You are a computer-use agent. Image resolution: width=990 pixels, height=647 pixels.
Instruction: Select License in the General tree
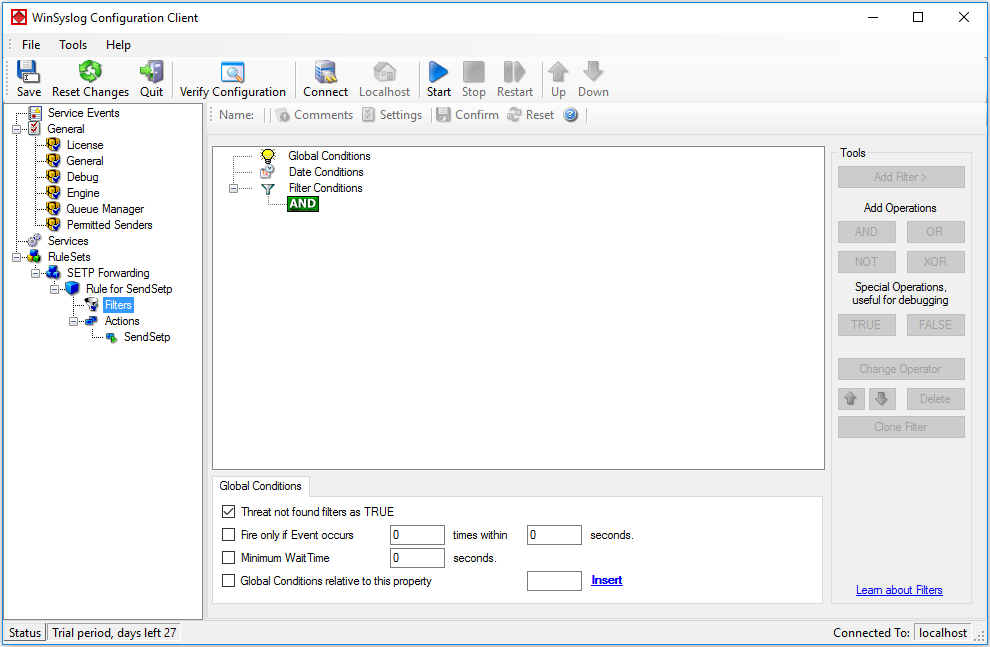pos(85,145)
